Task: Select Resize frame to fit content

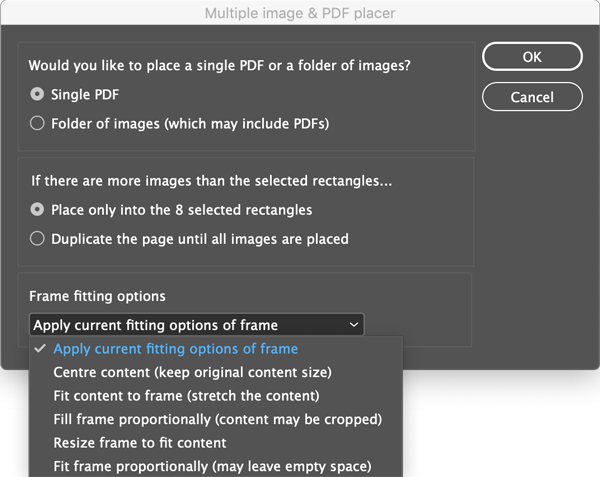Action: point(140,442)
